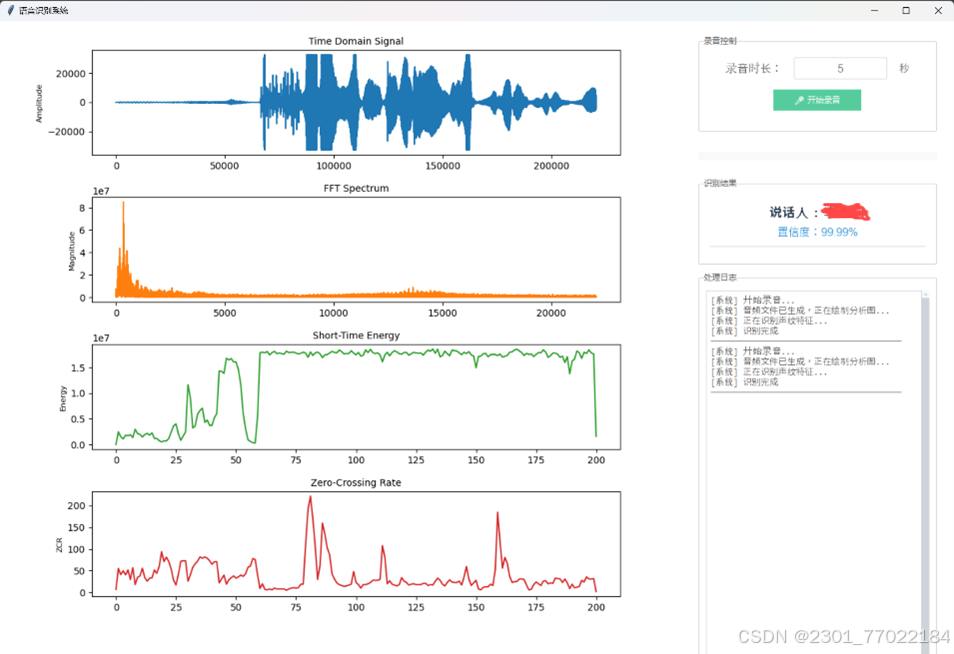The image size is (954, 654).
Task: Click the ZCR axis label
Action: tap(59, 544)
